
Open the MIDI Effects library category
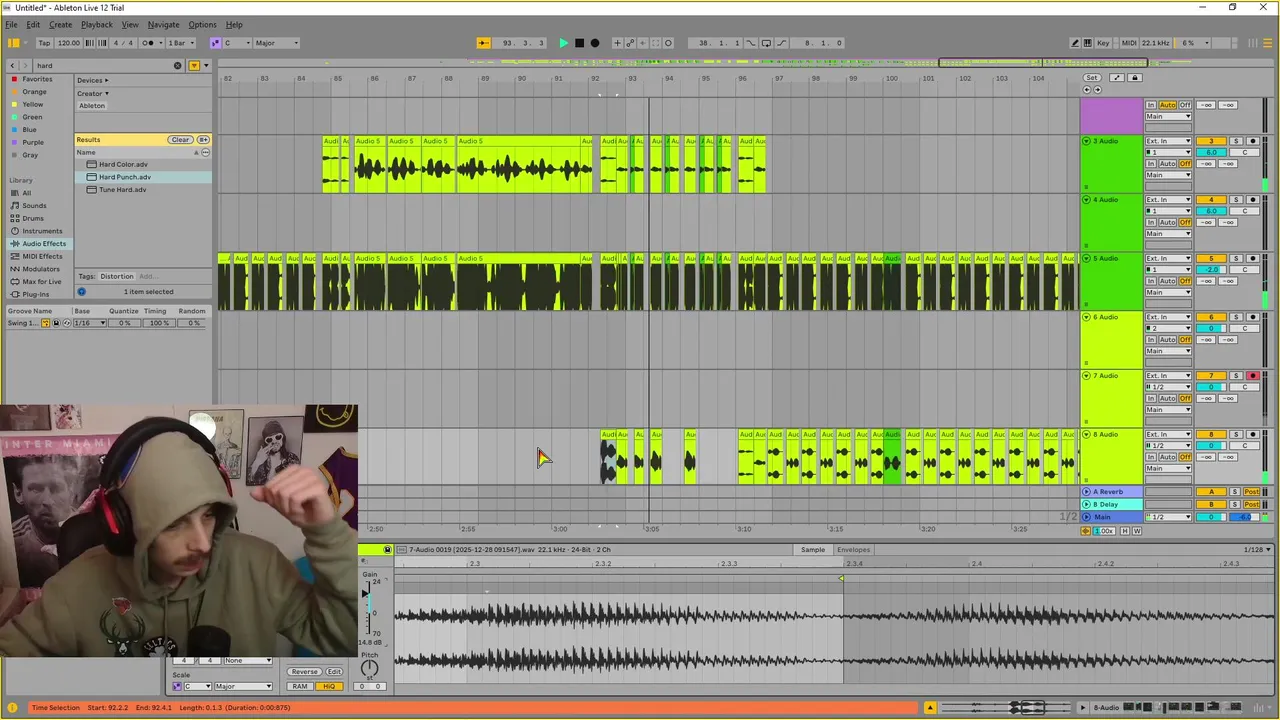pos(42,256)
